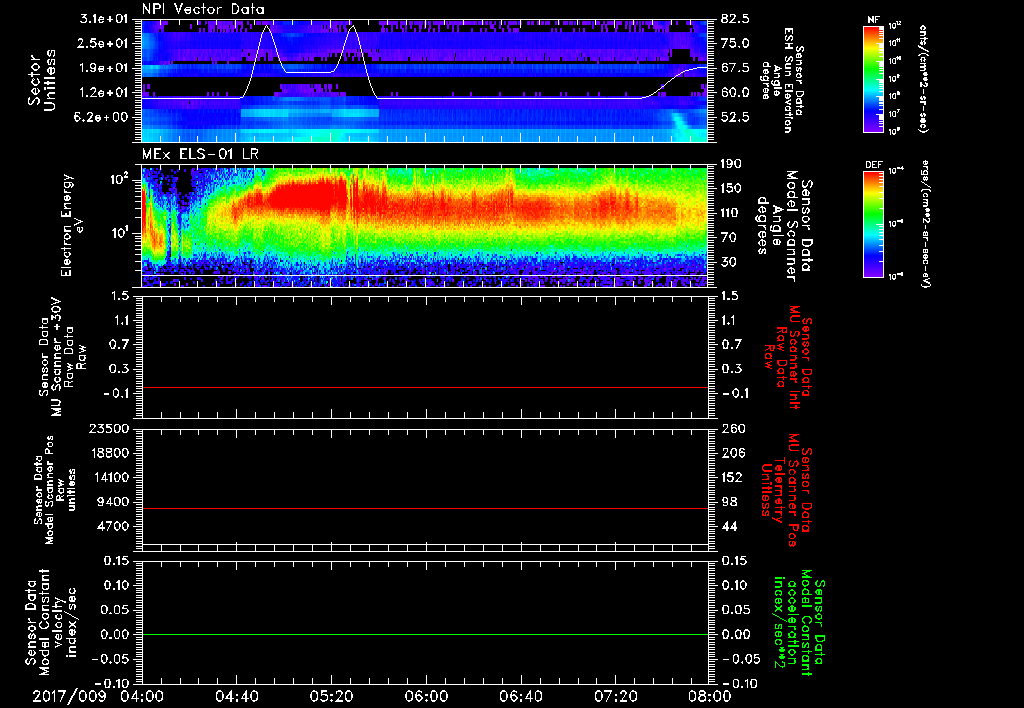Click the '2017/009 04:00' time label
This screenshot has height=708, width=1024.
tap(97, 696)
